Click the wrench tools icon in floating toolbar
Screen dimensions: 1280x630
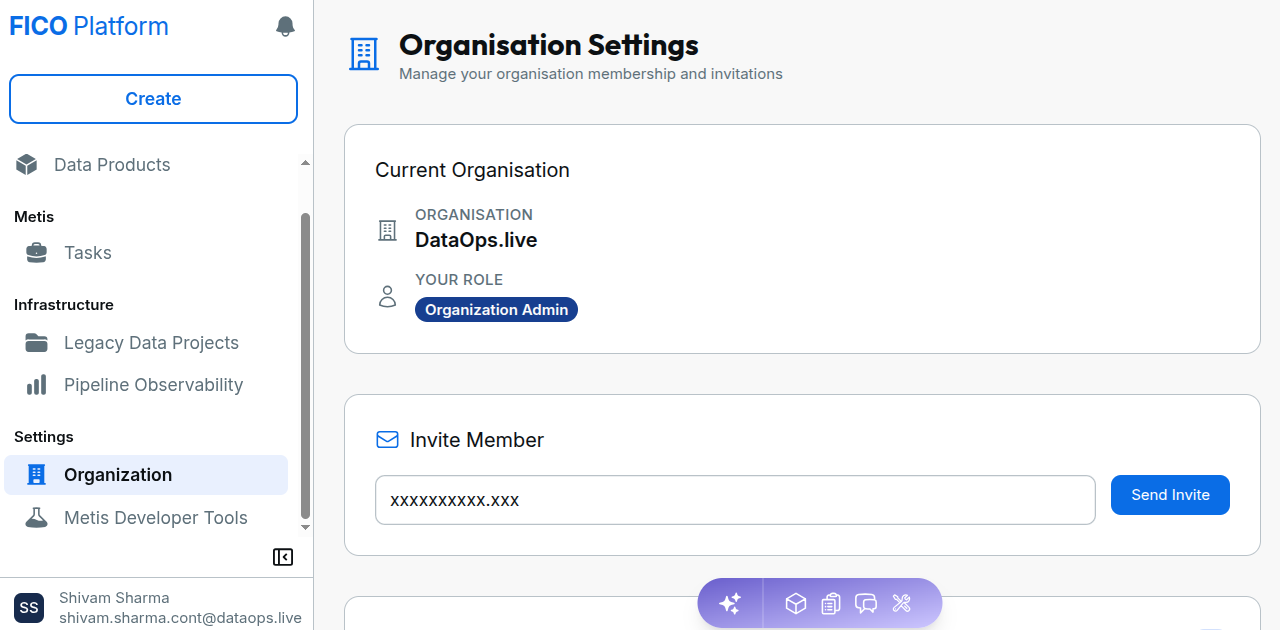click(901, 603)
